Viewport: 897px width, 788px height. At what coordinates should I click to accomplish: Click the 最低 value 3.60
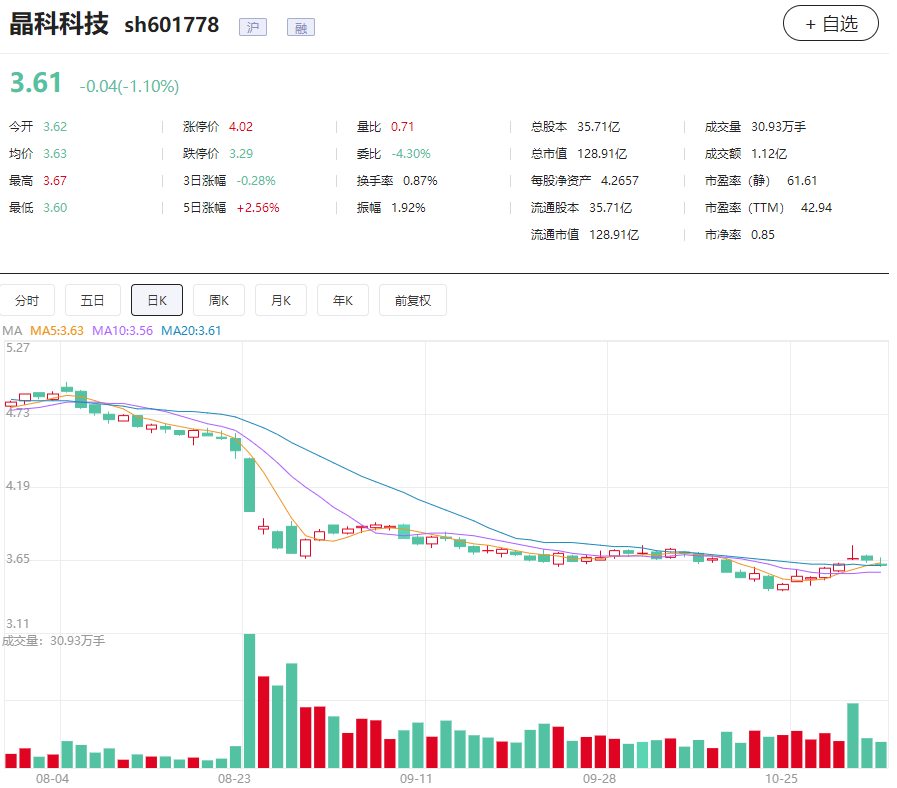click(x=55, y=208)
